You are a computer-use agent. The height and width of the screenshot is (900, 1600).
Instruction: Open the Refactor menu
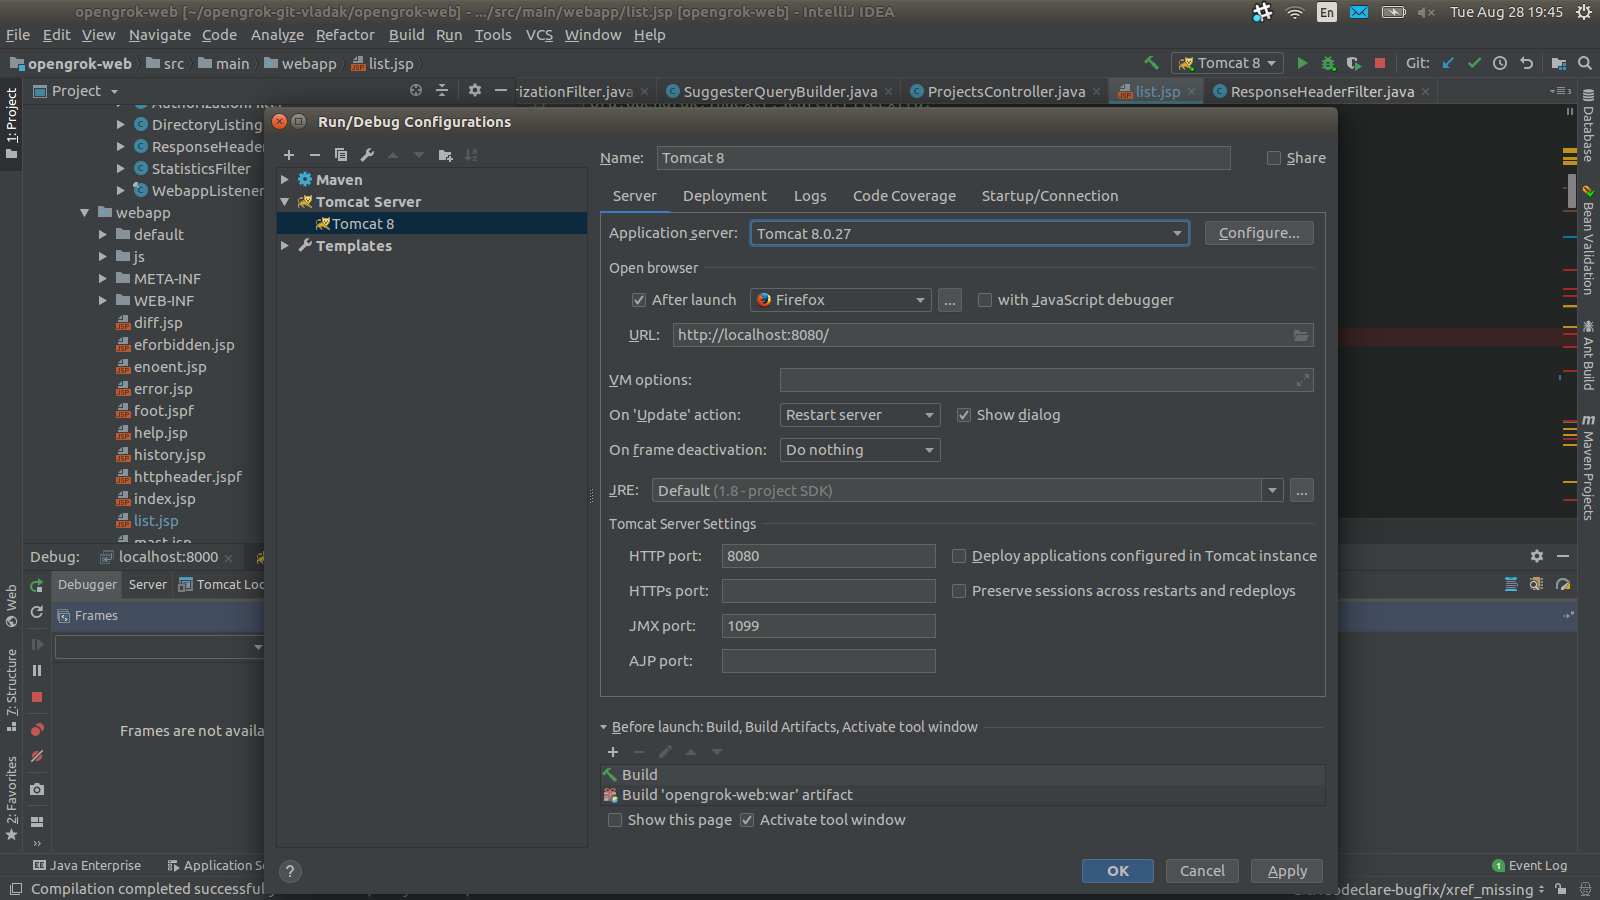click(x=345, y=35)
